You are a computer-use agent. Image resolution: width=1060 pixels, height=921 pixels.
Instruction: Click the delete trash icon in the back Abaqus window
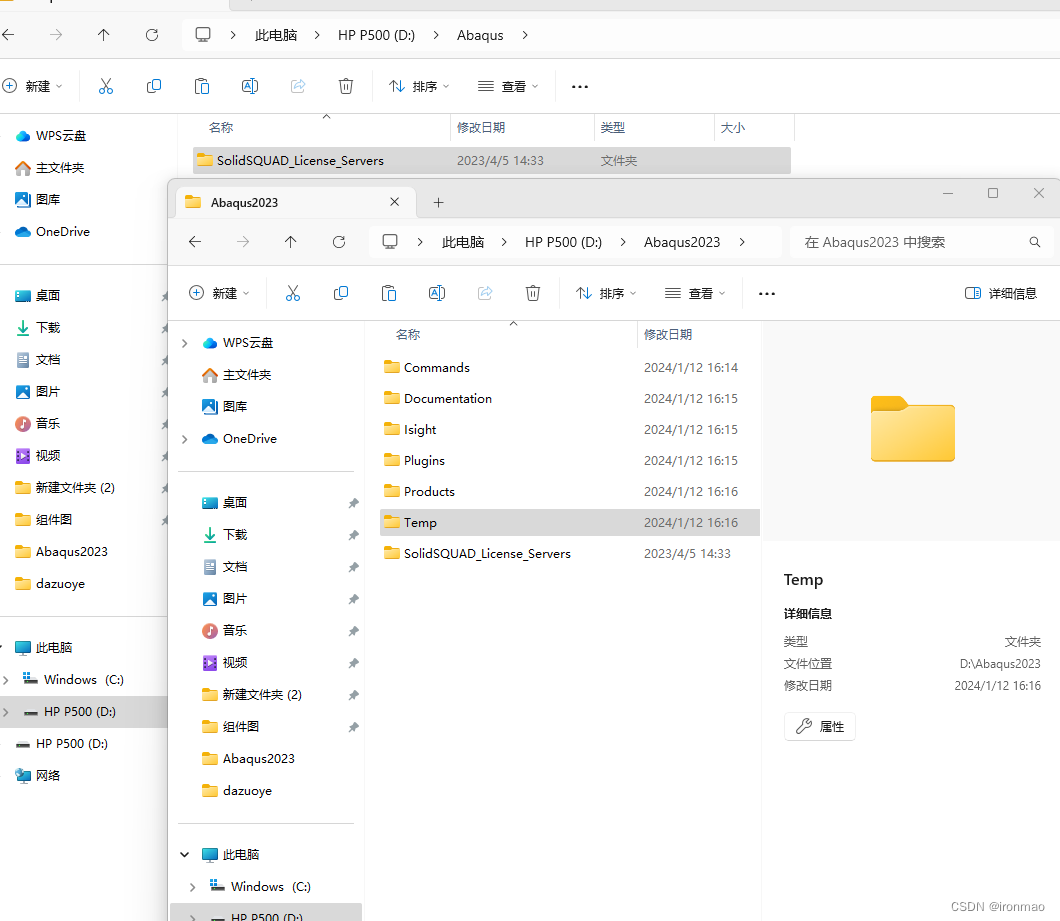346,87
